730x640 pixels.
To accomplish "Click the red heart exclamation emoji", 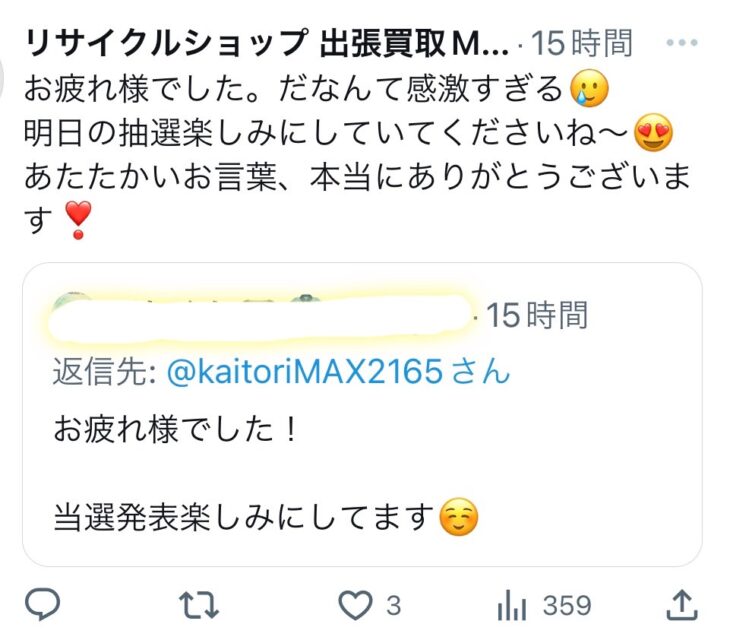I will (x=78, y=220).
